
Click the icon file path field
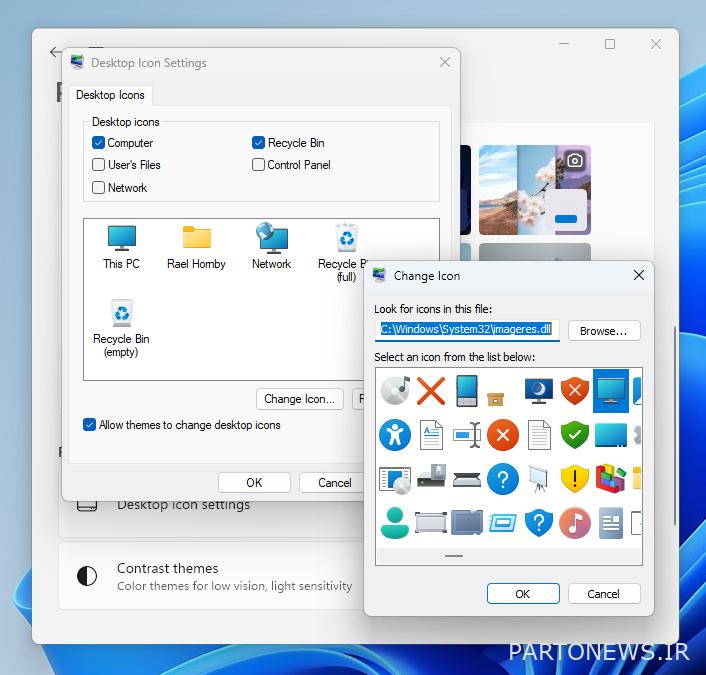[466, 329]
